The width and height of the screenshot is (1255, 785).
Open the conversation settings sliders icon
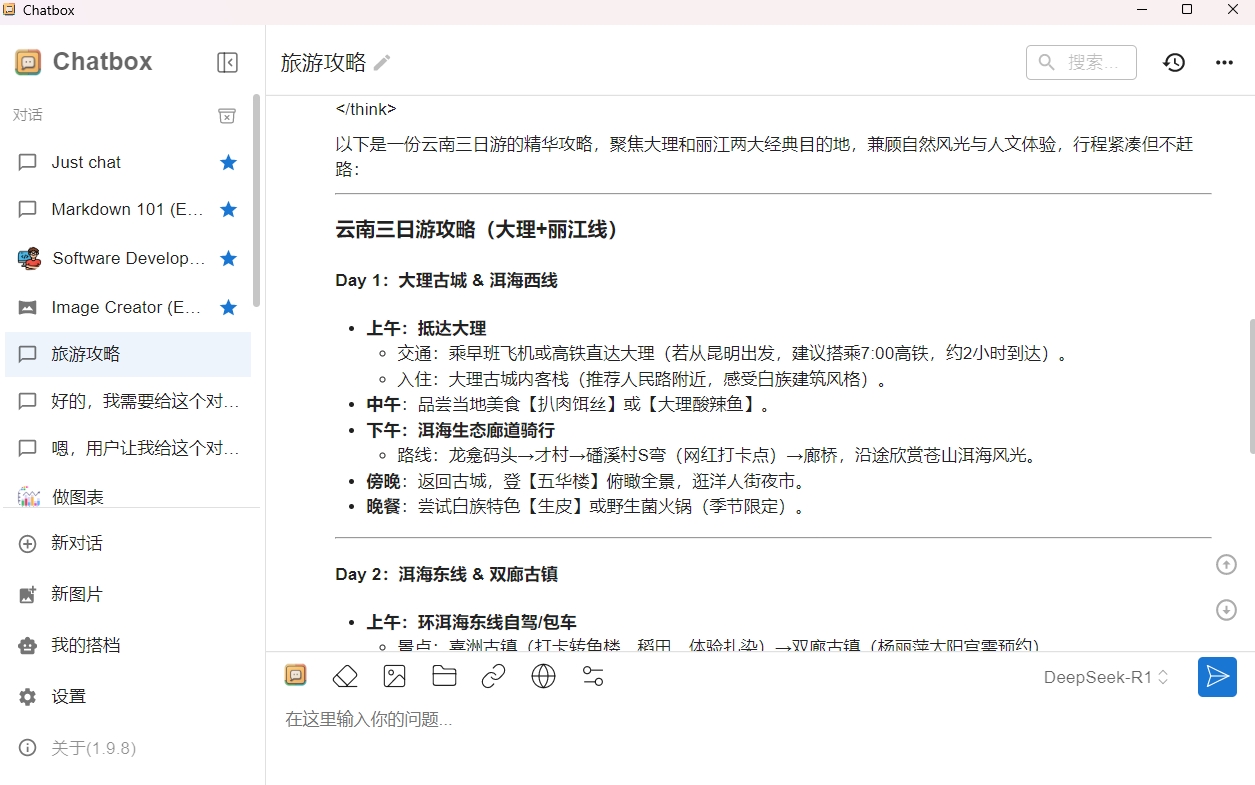click(x=593, y=677)
